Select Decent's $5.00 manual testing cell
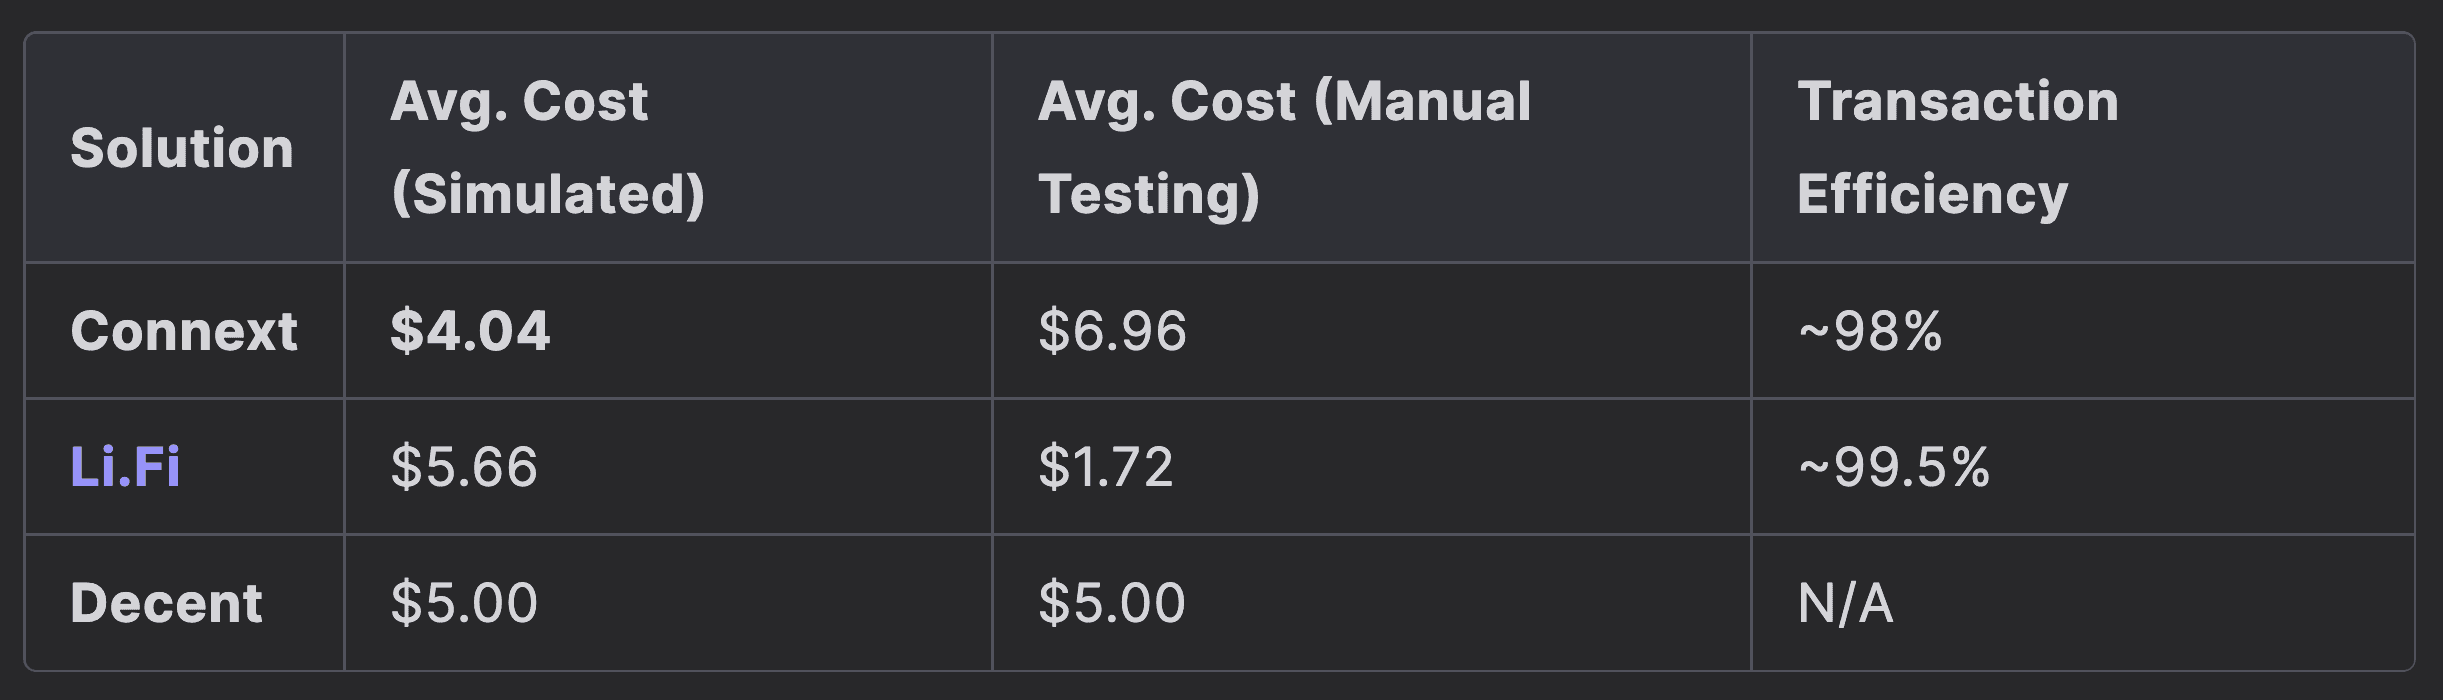This screenshot has height=700, width=2443. (1112, 603)
